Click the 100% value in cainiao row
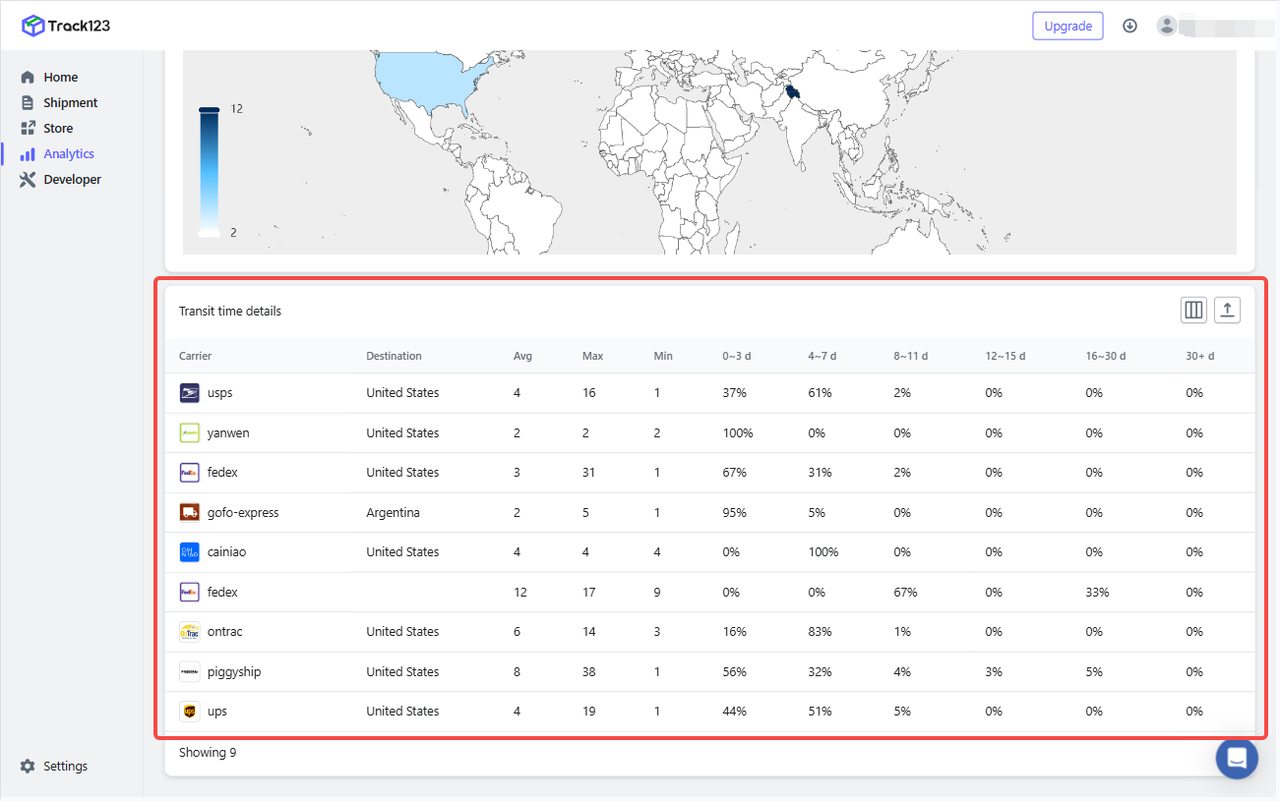Screen dimensions: 1280x801 (x=823, y=552)
